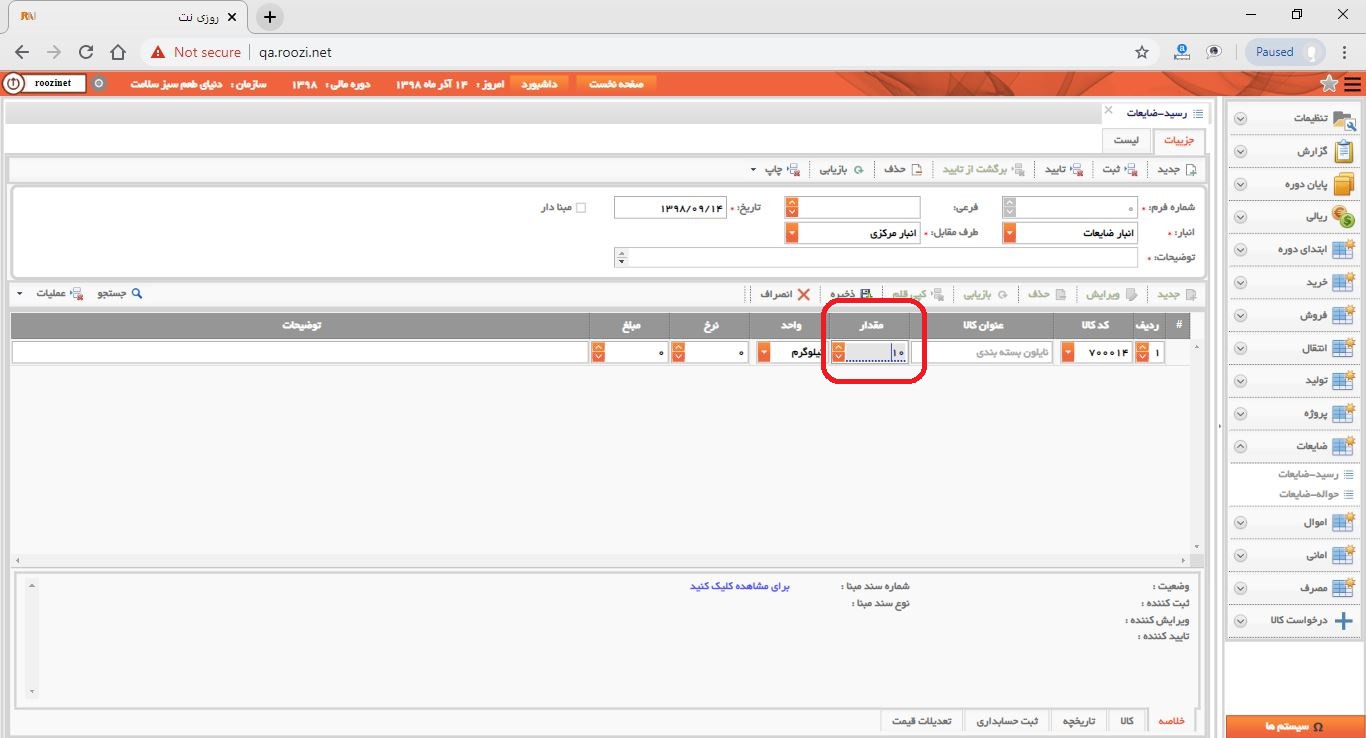The height and width of the screenshot is (738, 1366).
Task: Open the فروش sales sidebar icon
Action: coord(1344,316)
